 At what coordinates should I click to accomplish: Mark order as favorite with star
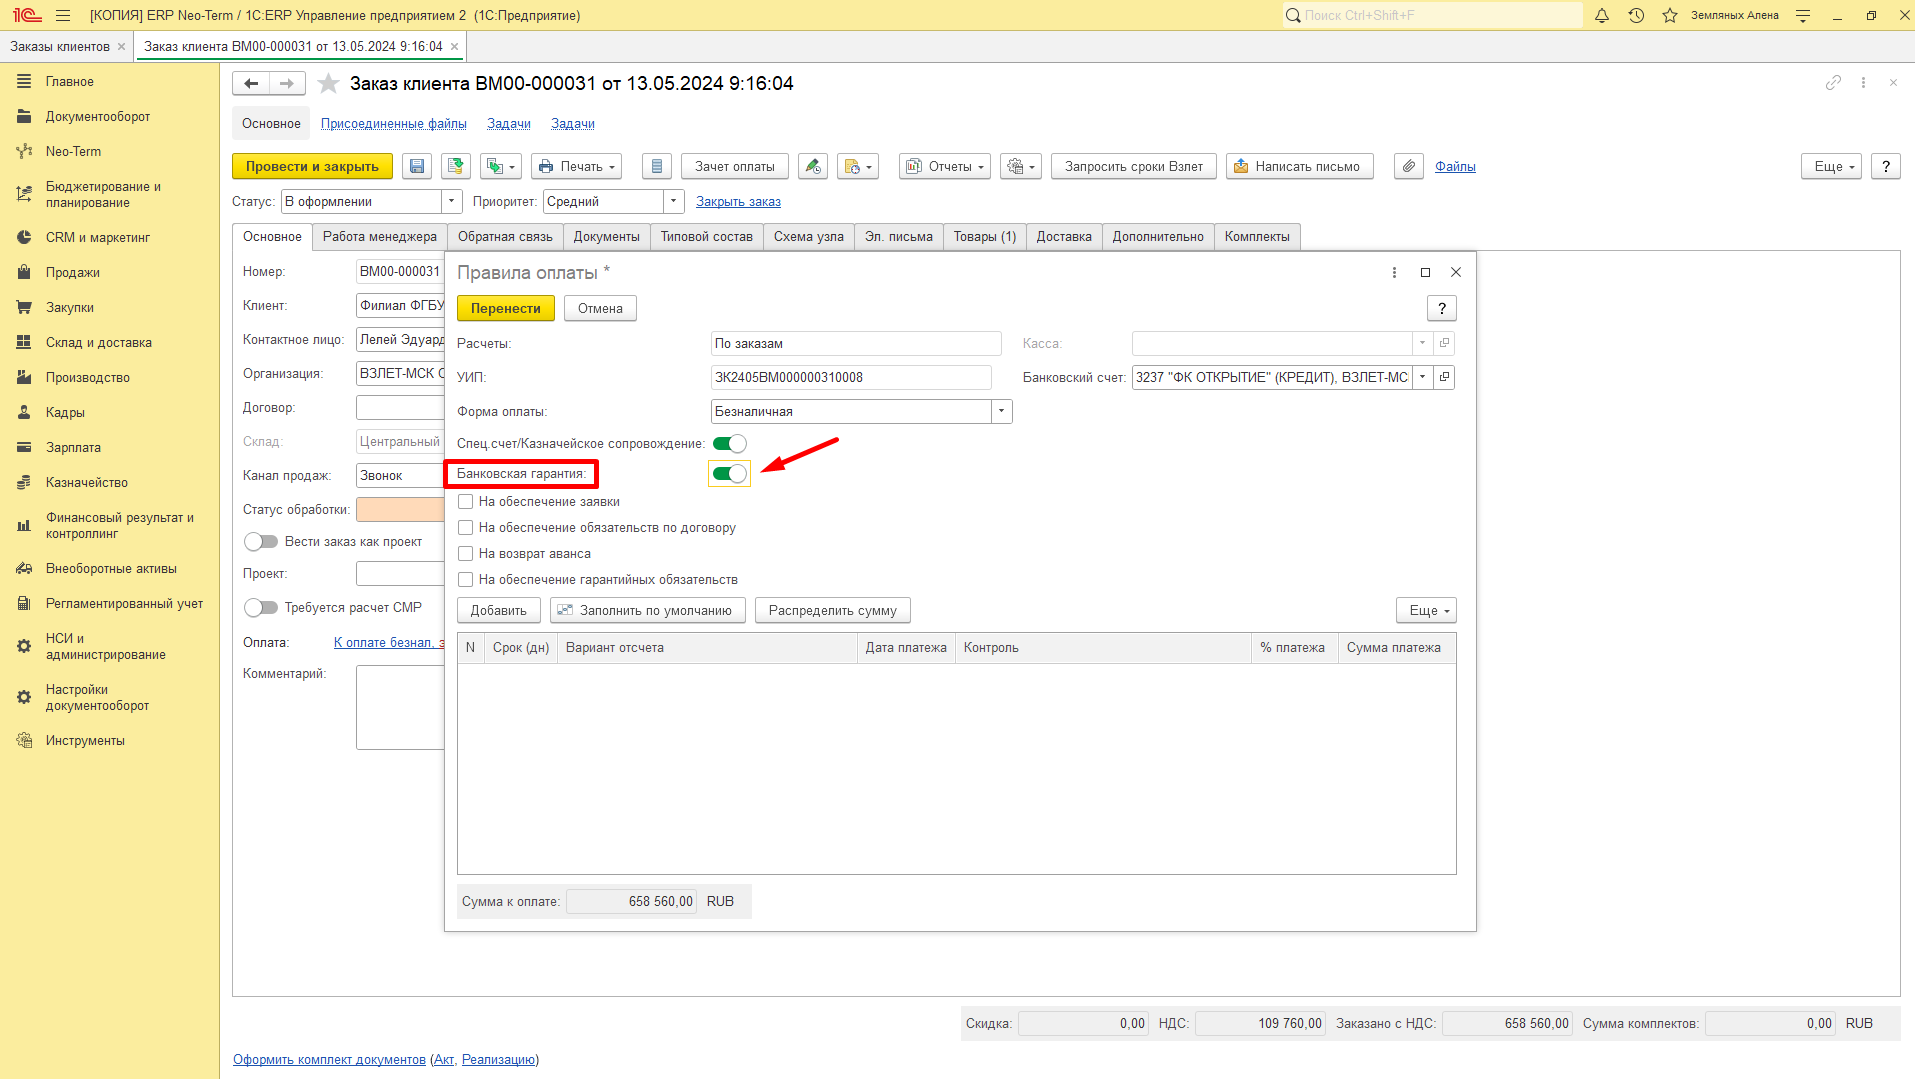tap(328, 84)
